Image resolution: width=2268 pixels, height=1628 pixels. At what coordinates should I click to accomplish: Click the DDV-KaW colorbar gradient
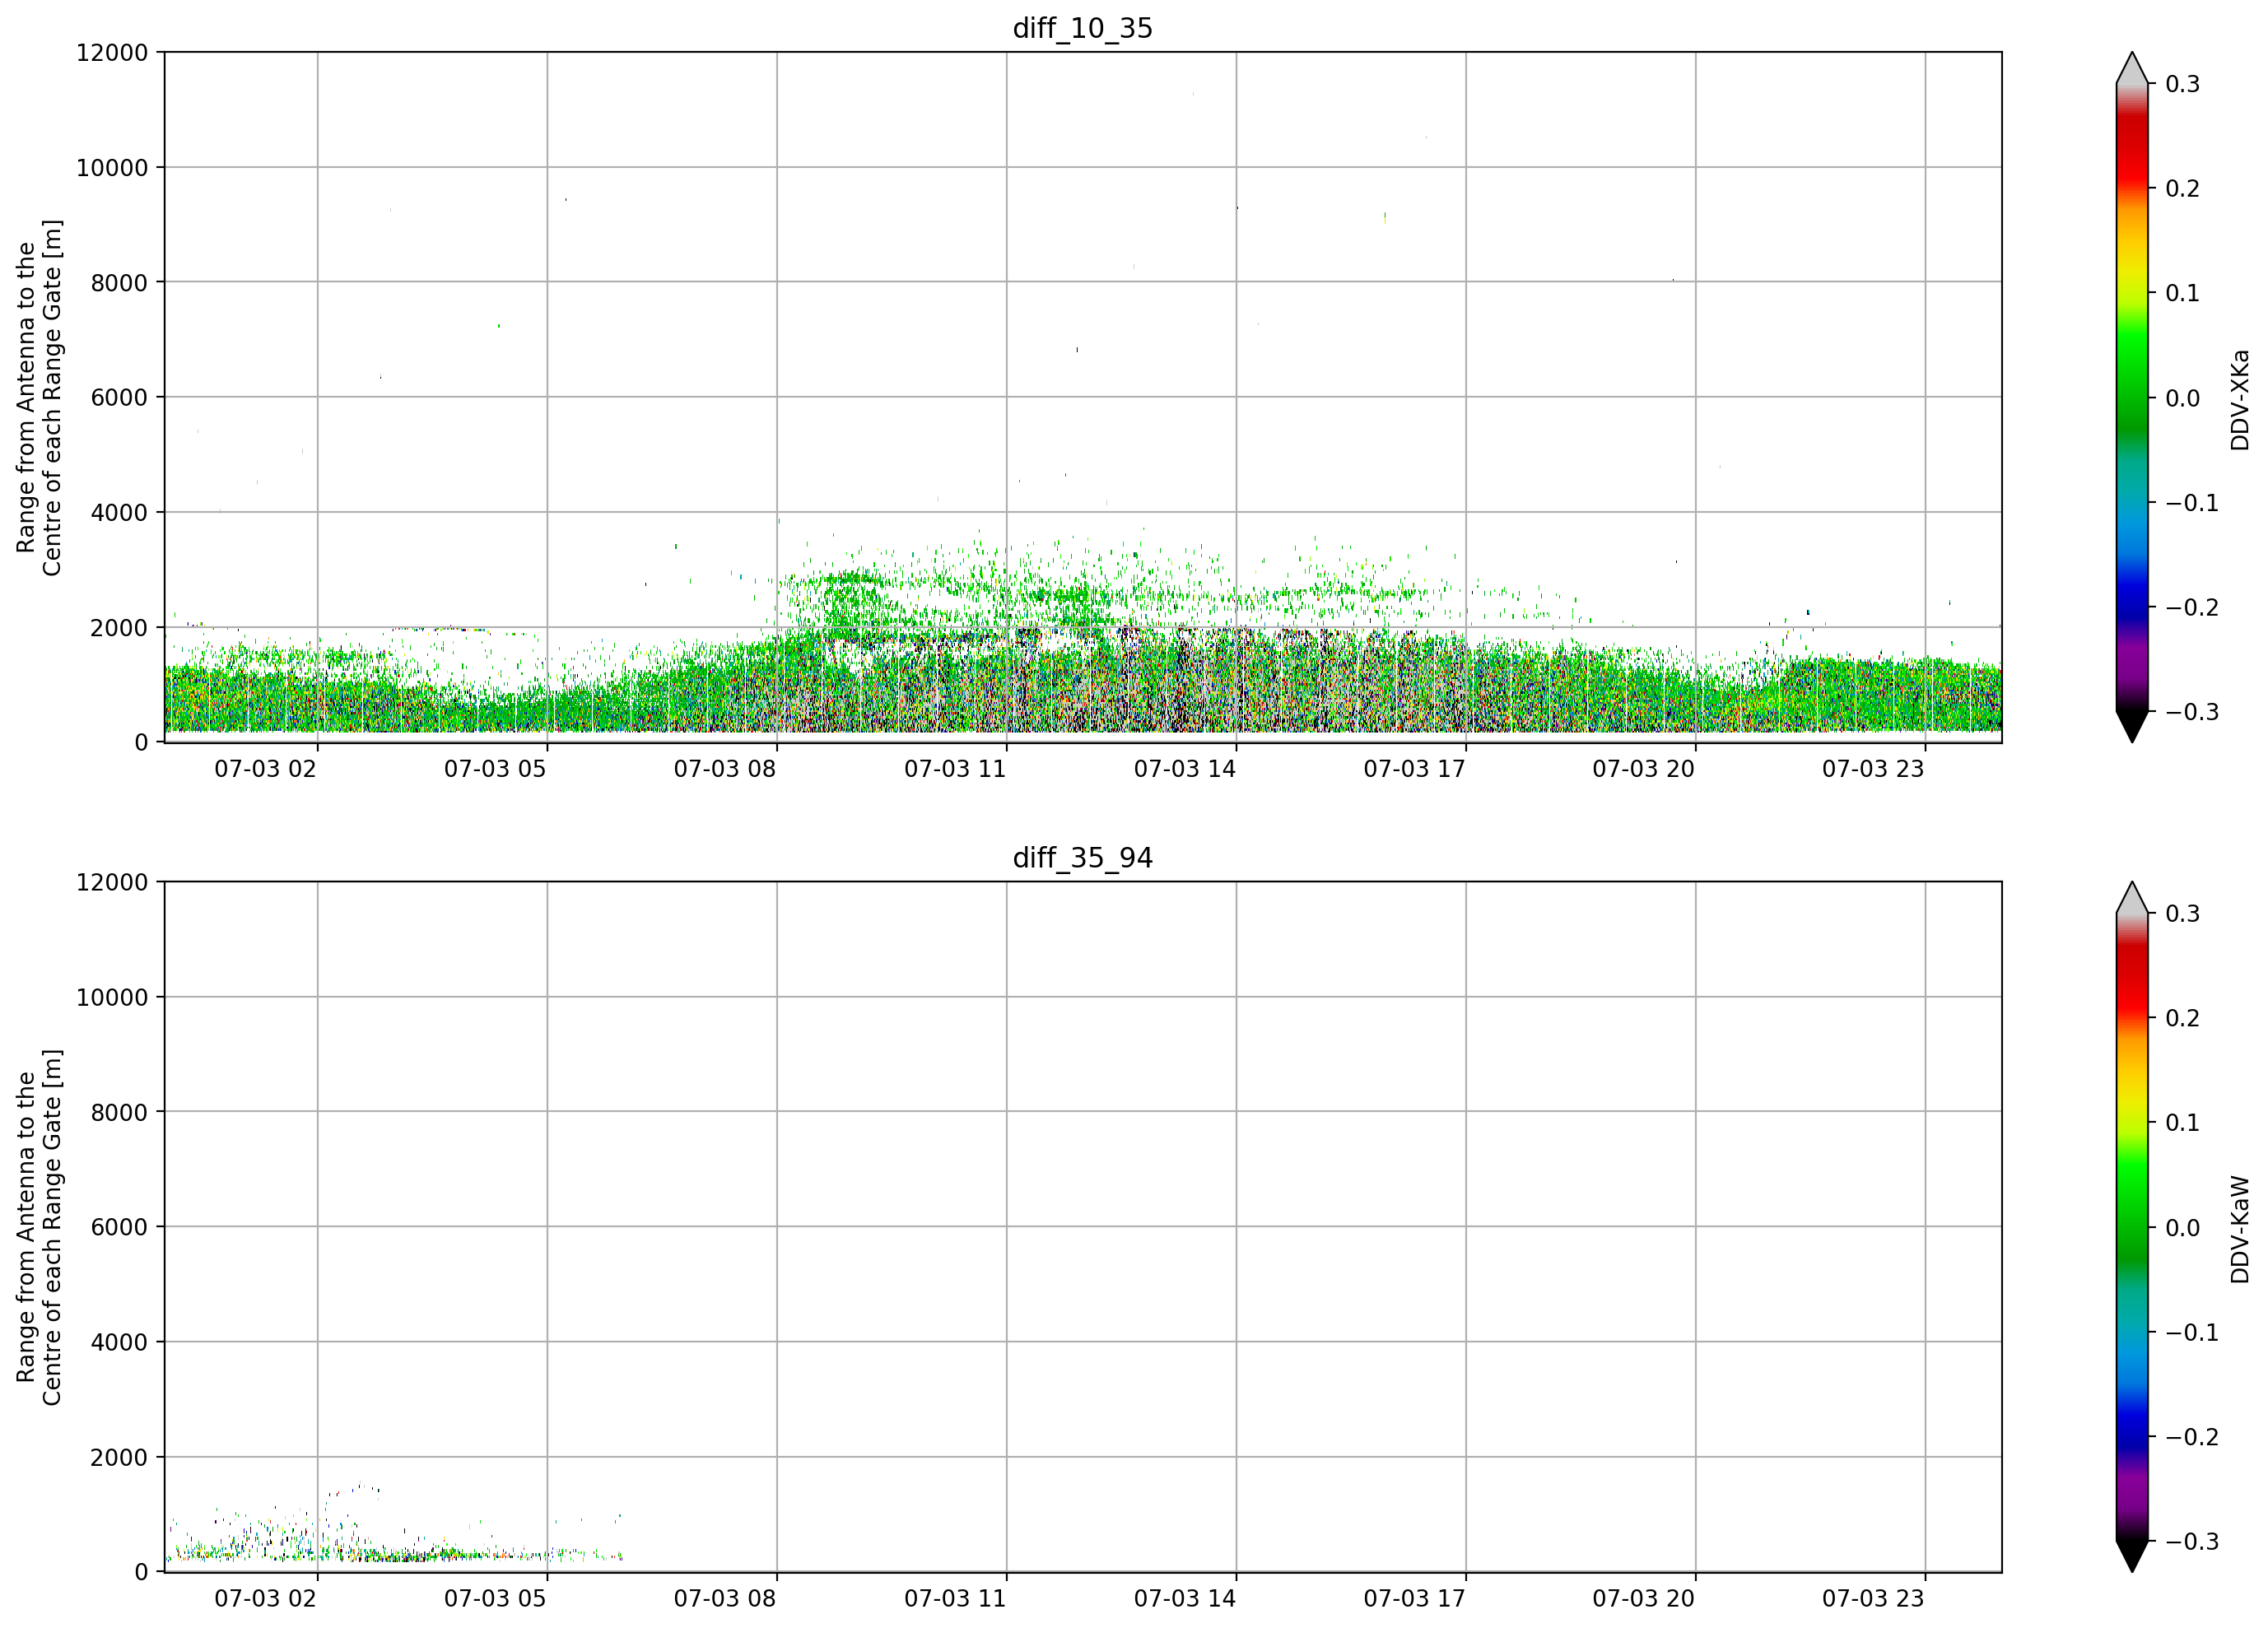coord(2132,1227)
